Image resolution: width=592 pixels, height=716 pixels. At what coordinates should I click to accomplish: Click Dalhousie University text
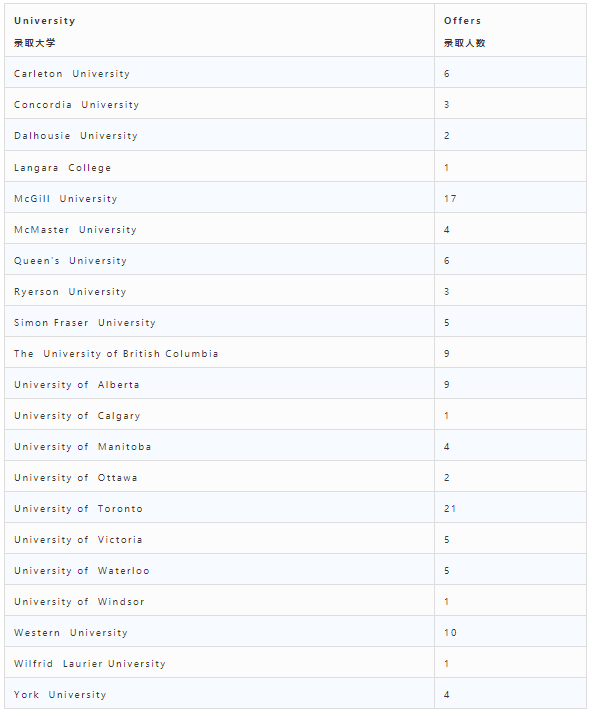coord(76,136)
